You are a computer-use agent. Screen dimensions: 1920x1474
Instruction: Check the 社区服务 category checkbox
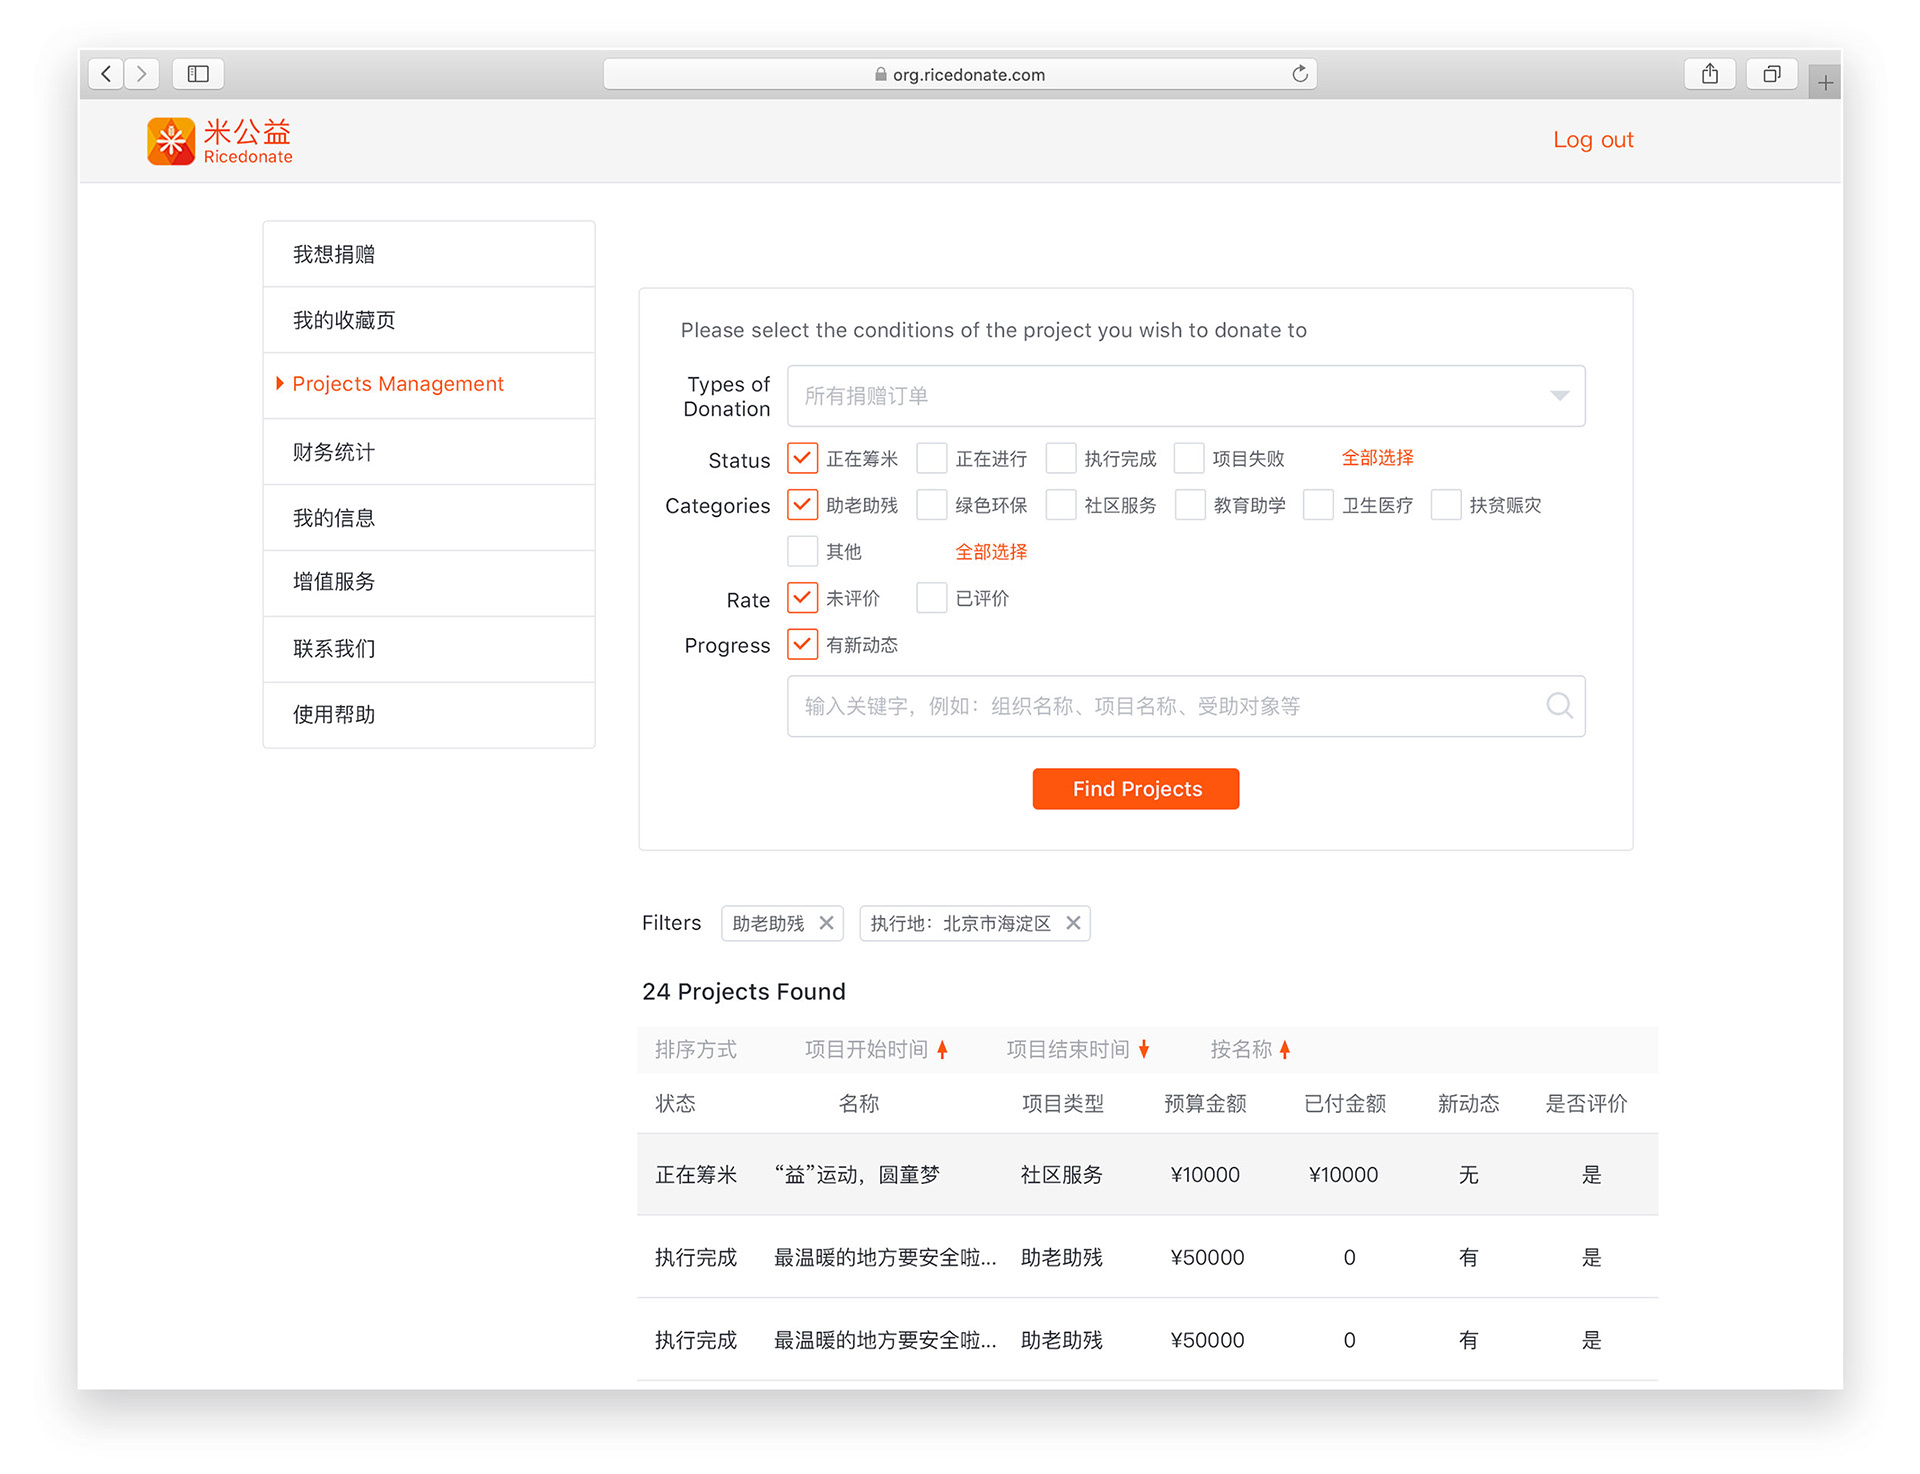click(1060, 504)
